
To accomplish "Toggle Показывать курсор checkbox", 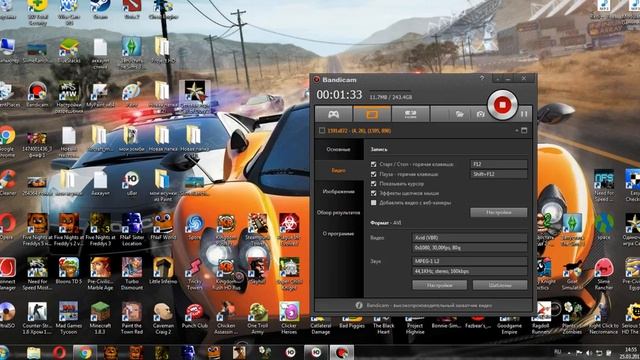I will 373,184.
